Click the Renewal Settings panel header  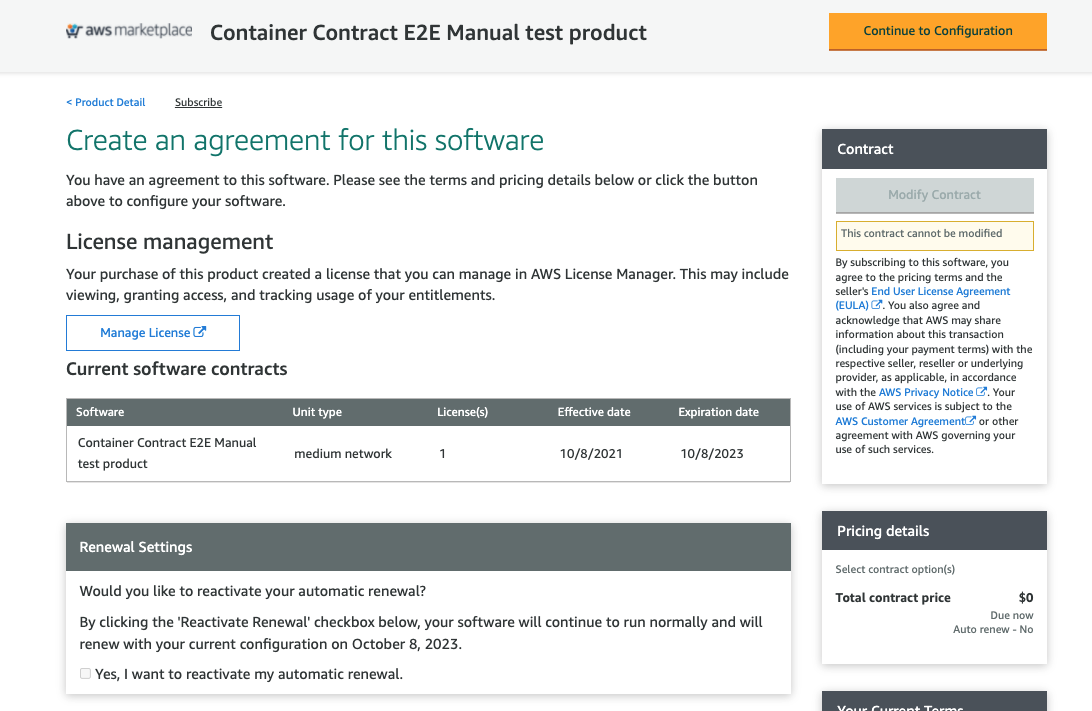click(x=428, y=547)
